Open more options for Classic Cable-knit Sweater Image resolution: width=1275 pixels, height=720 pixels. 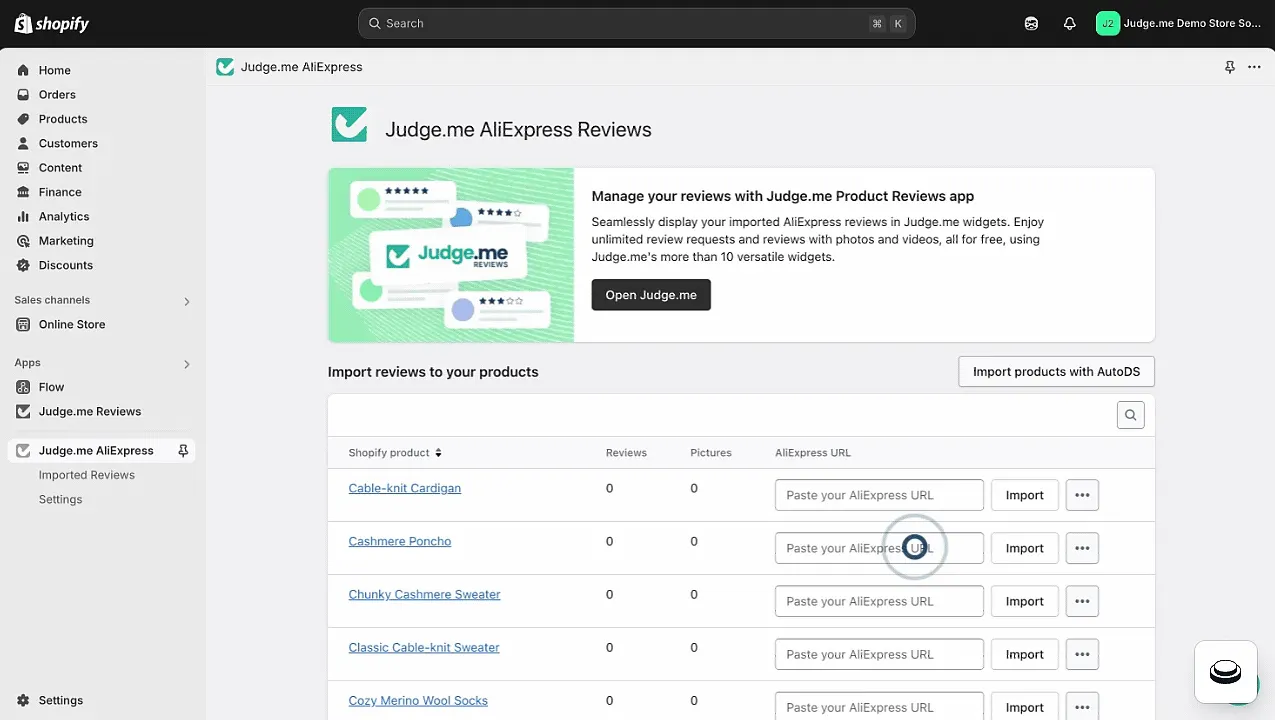1082,654
